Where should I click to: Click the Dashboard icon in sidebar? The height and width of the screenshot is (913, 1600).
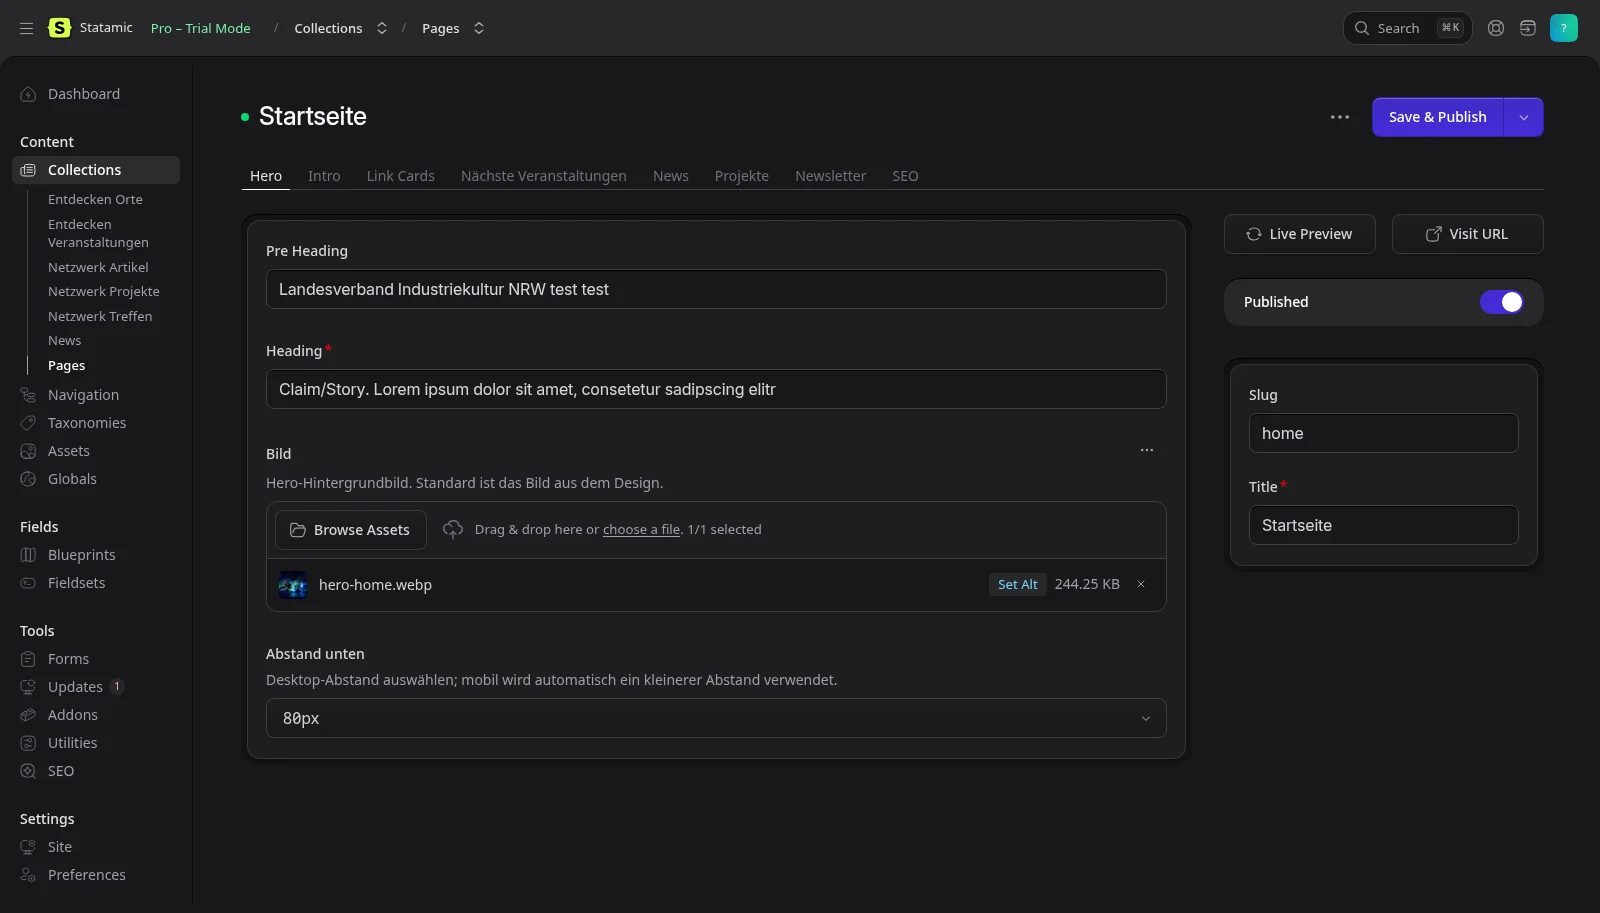point(28,94)
